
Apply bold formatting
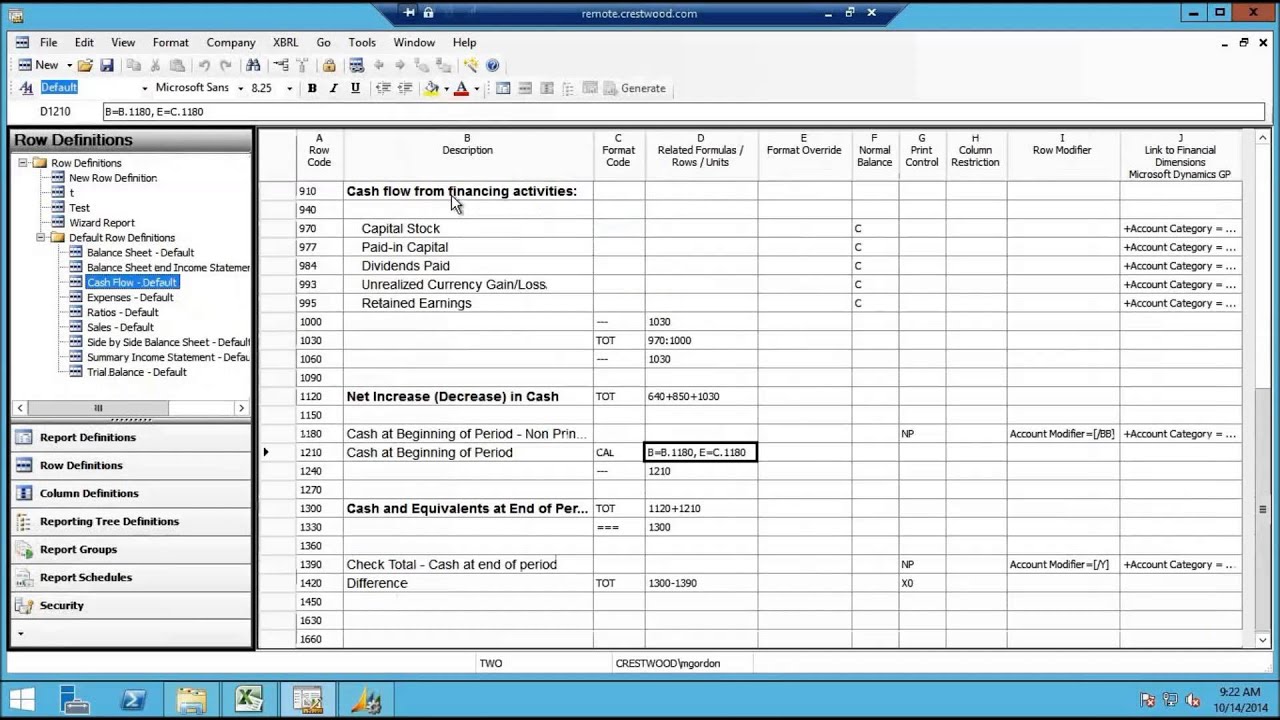(x=312, y=88)
